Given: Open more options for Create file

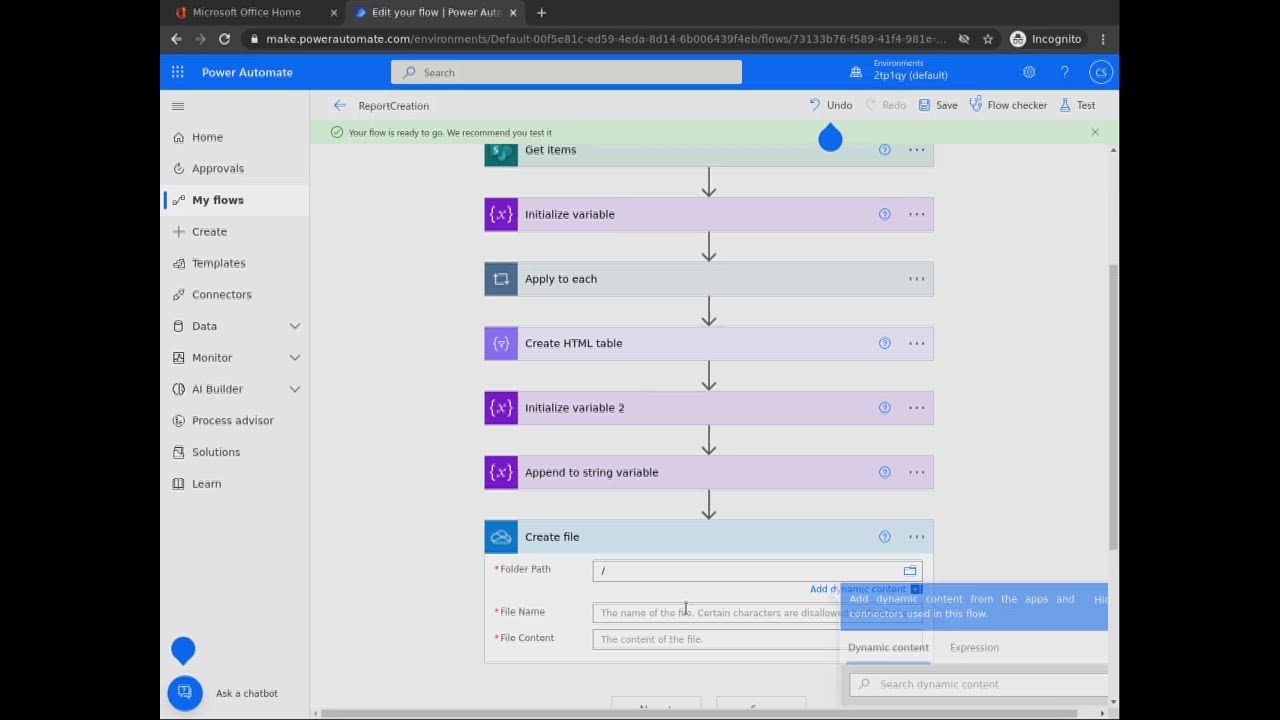Looking at the screenshot, I should click(916, 537).
